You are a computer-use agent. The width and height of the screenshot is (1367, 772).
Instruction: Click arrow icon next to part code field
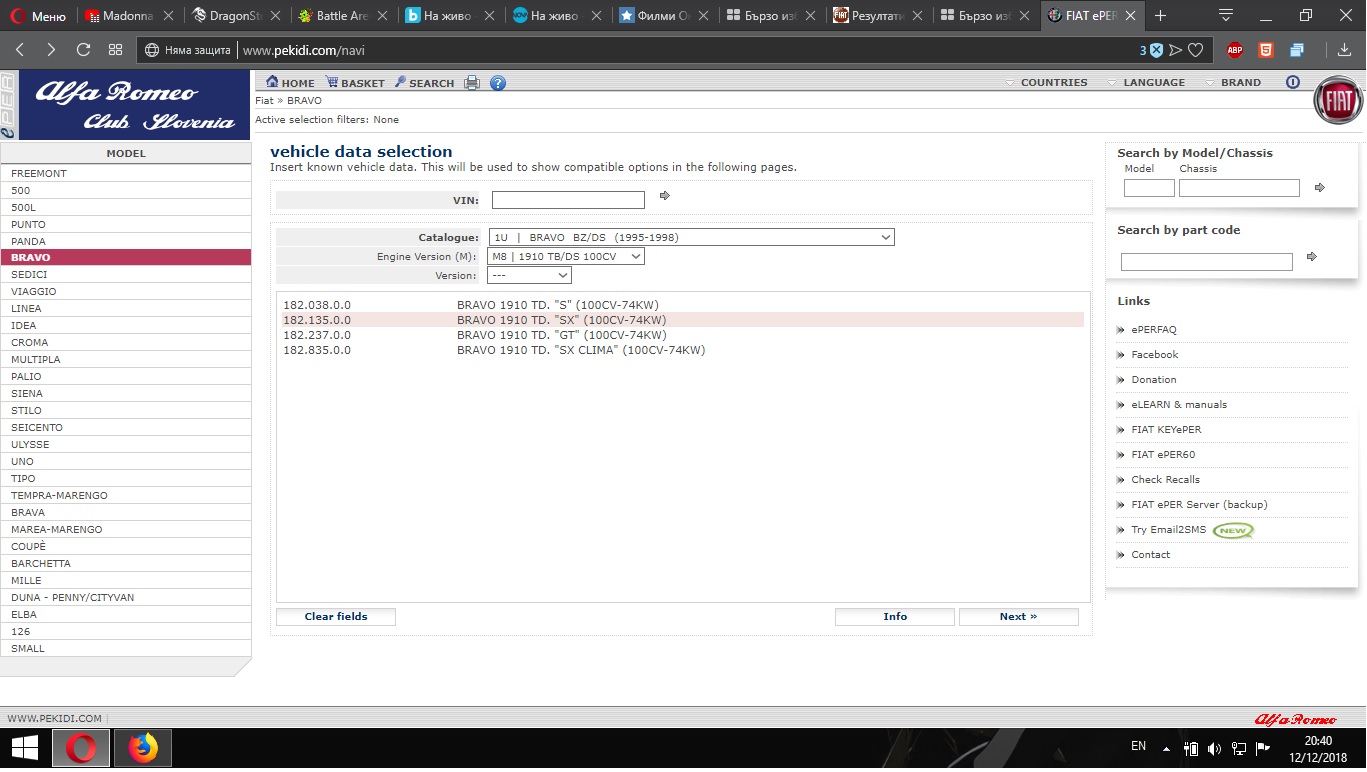coord(1312,257)
